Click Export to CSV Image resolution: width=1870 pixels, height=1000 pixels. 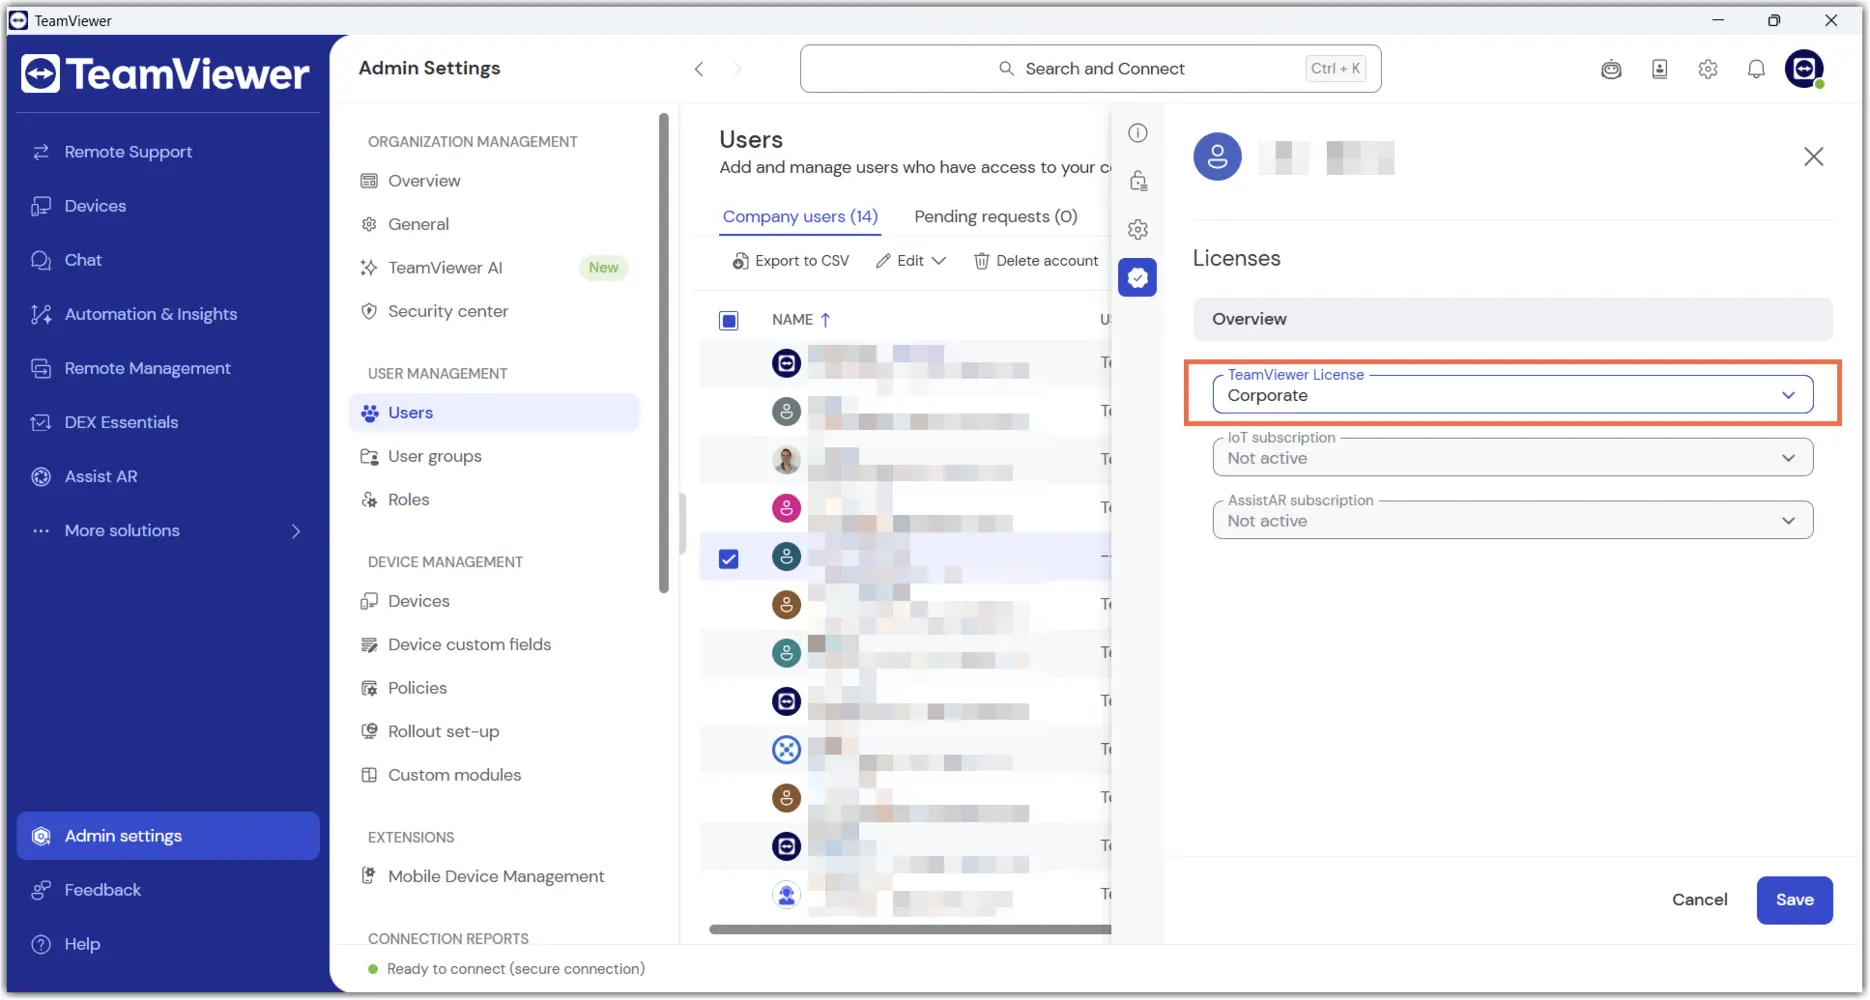tap(790, 261)
